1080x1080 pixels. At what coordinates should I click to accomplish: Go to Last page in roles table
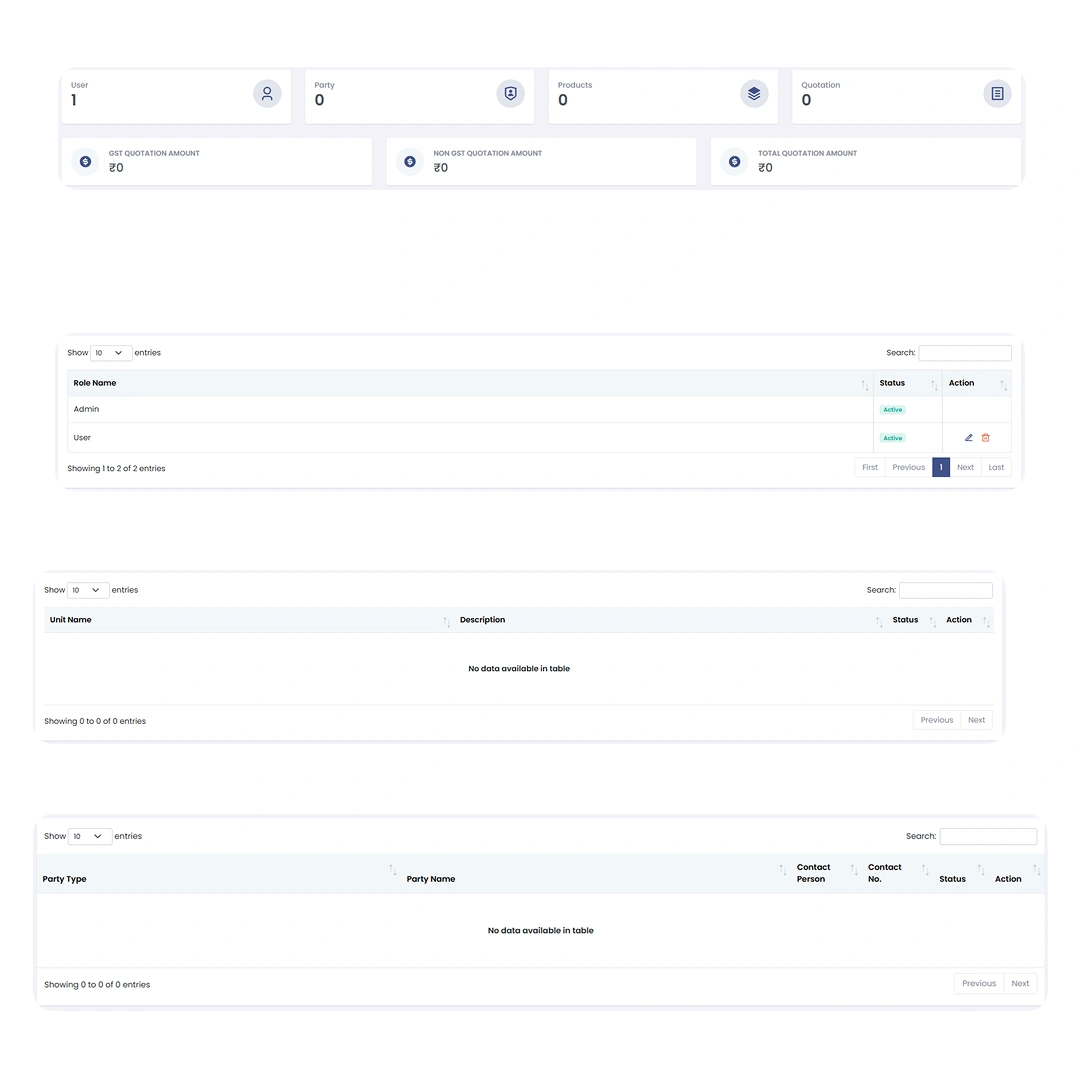(996, 467)
